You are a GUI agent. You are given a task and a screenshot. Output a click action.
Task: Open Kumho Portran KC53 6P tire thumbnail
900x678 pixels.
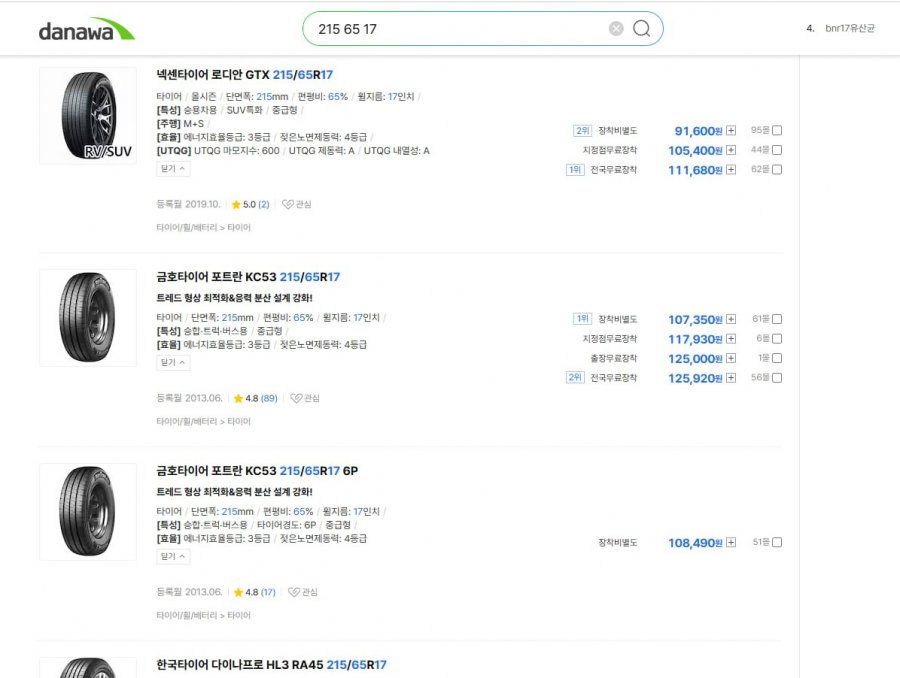[88, 512]
